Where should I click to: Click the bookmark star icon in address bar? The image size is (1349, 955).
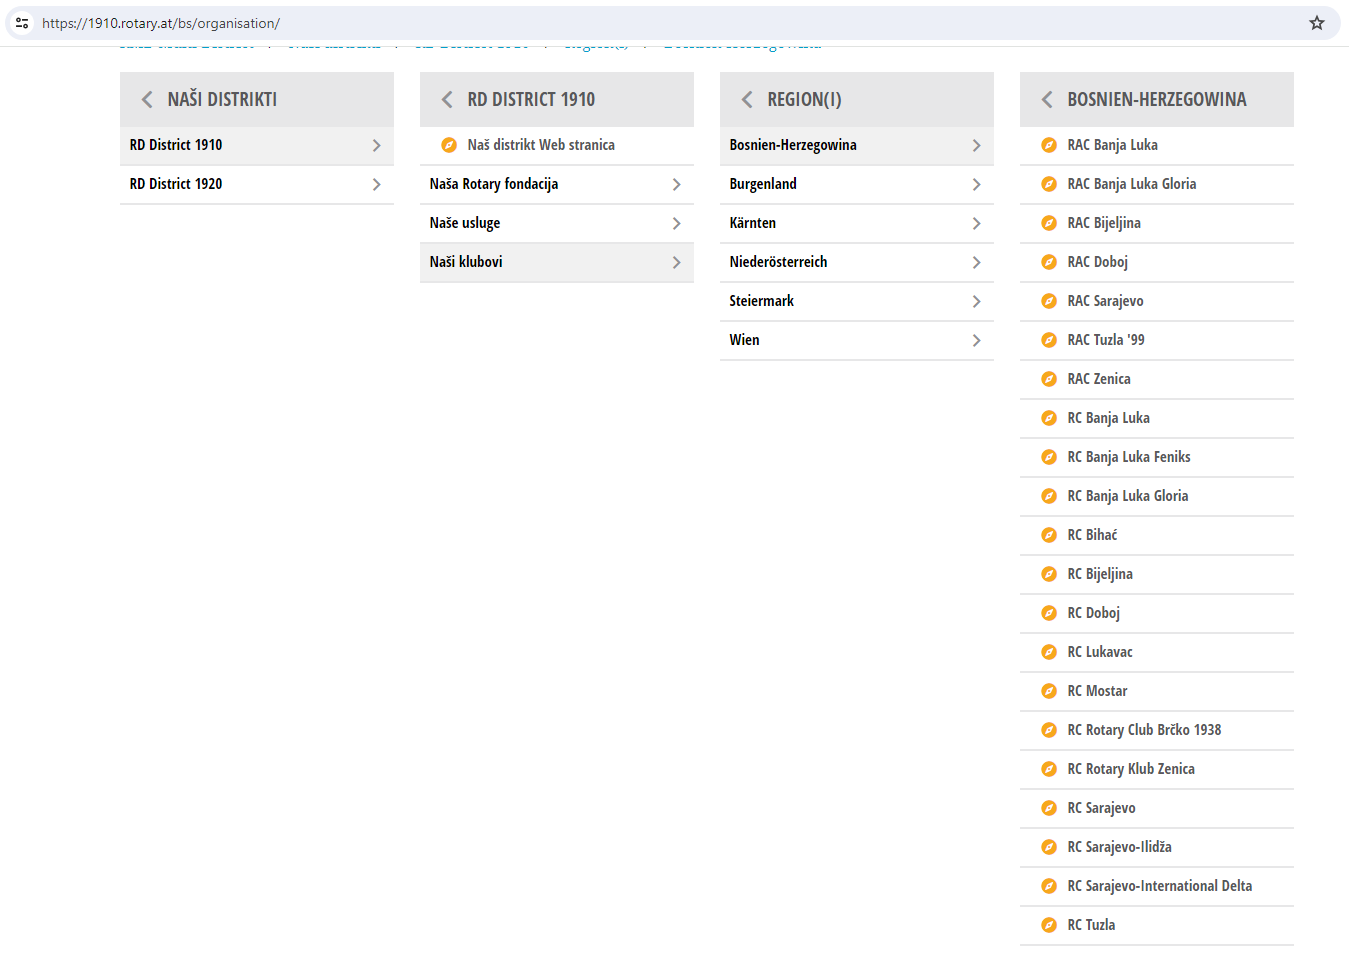tap(1316, 23)
